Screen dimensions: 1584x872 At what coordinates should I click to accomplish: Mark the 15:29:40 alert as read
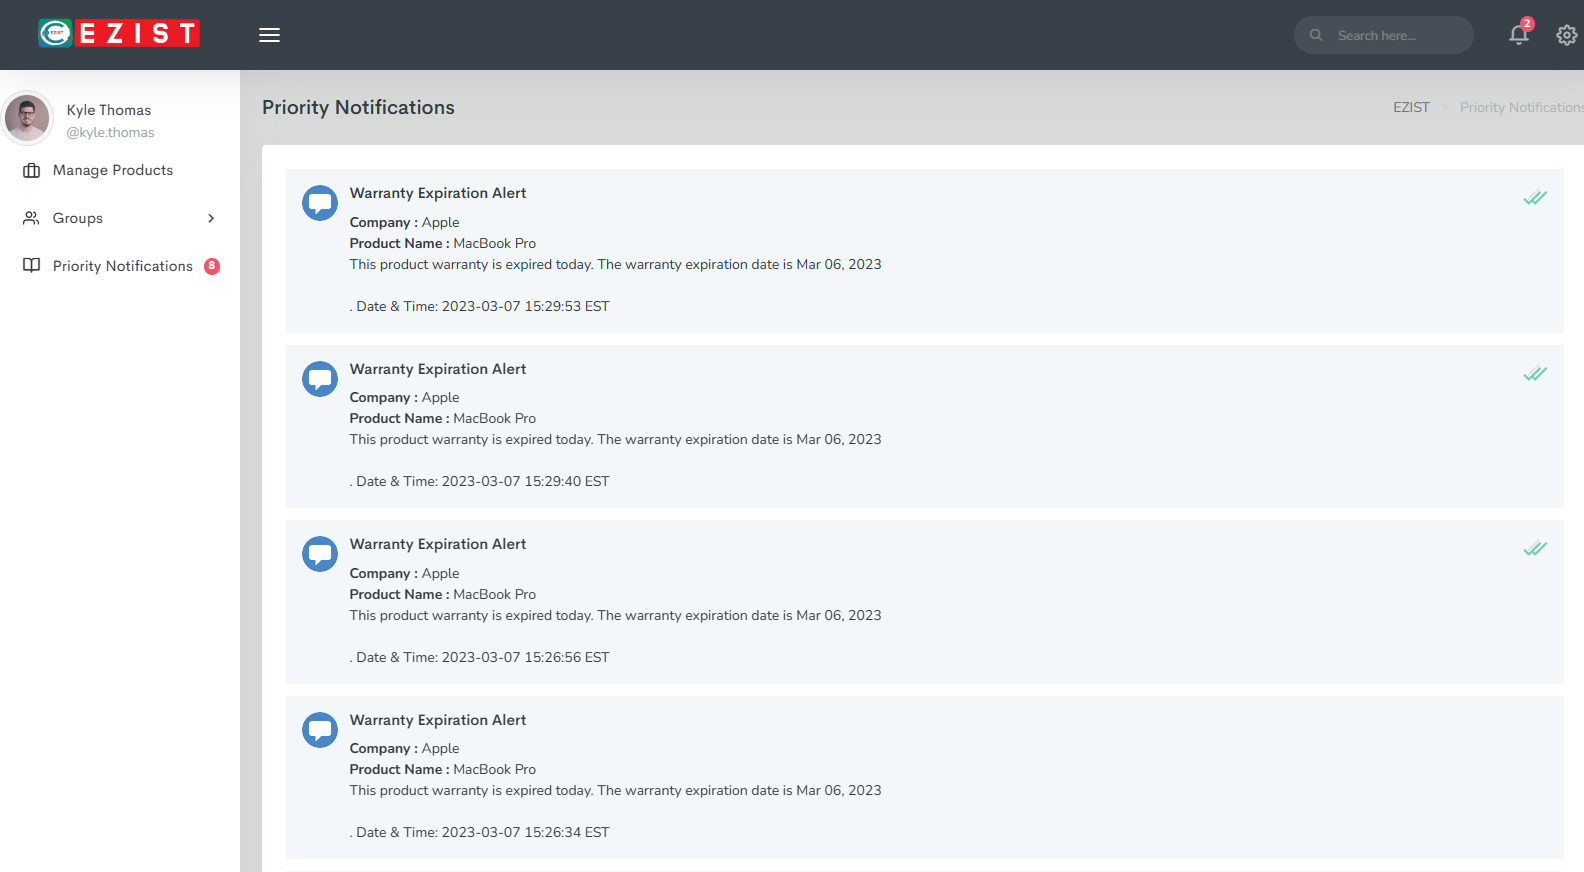(x=1535, y=373)
